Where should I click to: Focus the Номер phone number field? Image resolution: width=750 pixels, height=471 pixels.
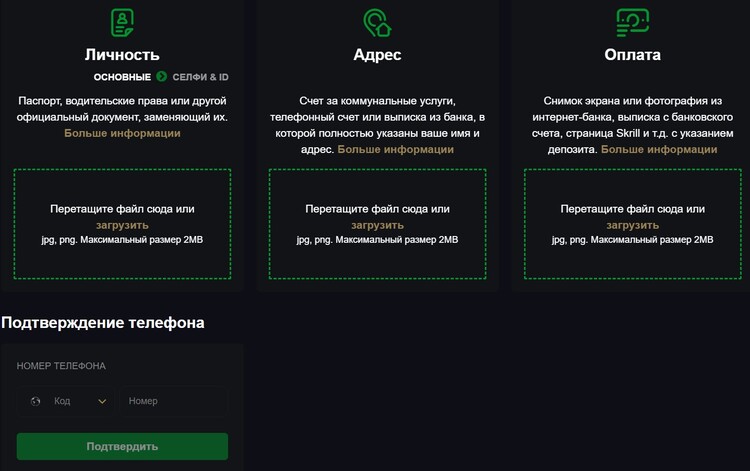[172, 401]
